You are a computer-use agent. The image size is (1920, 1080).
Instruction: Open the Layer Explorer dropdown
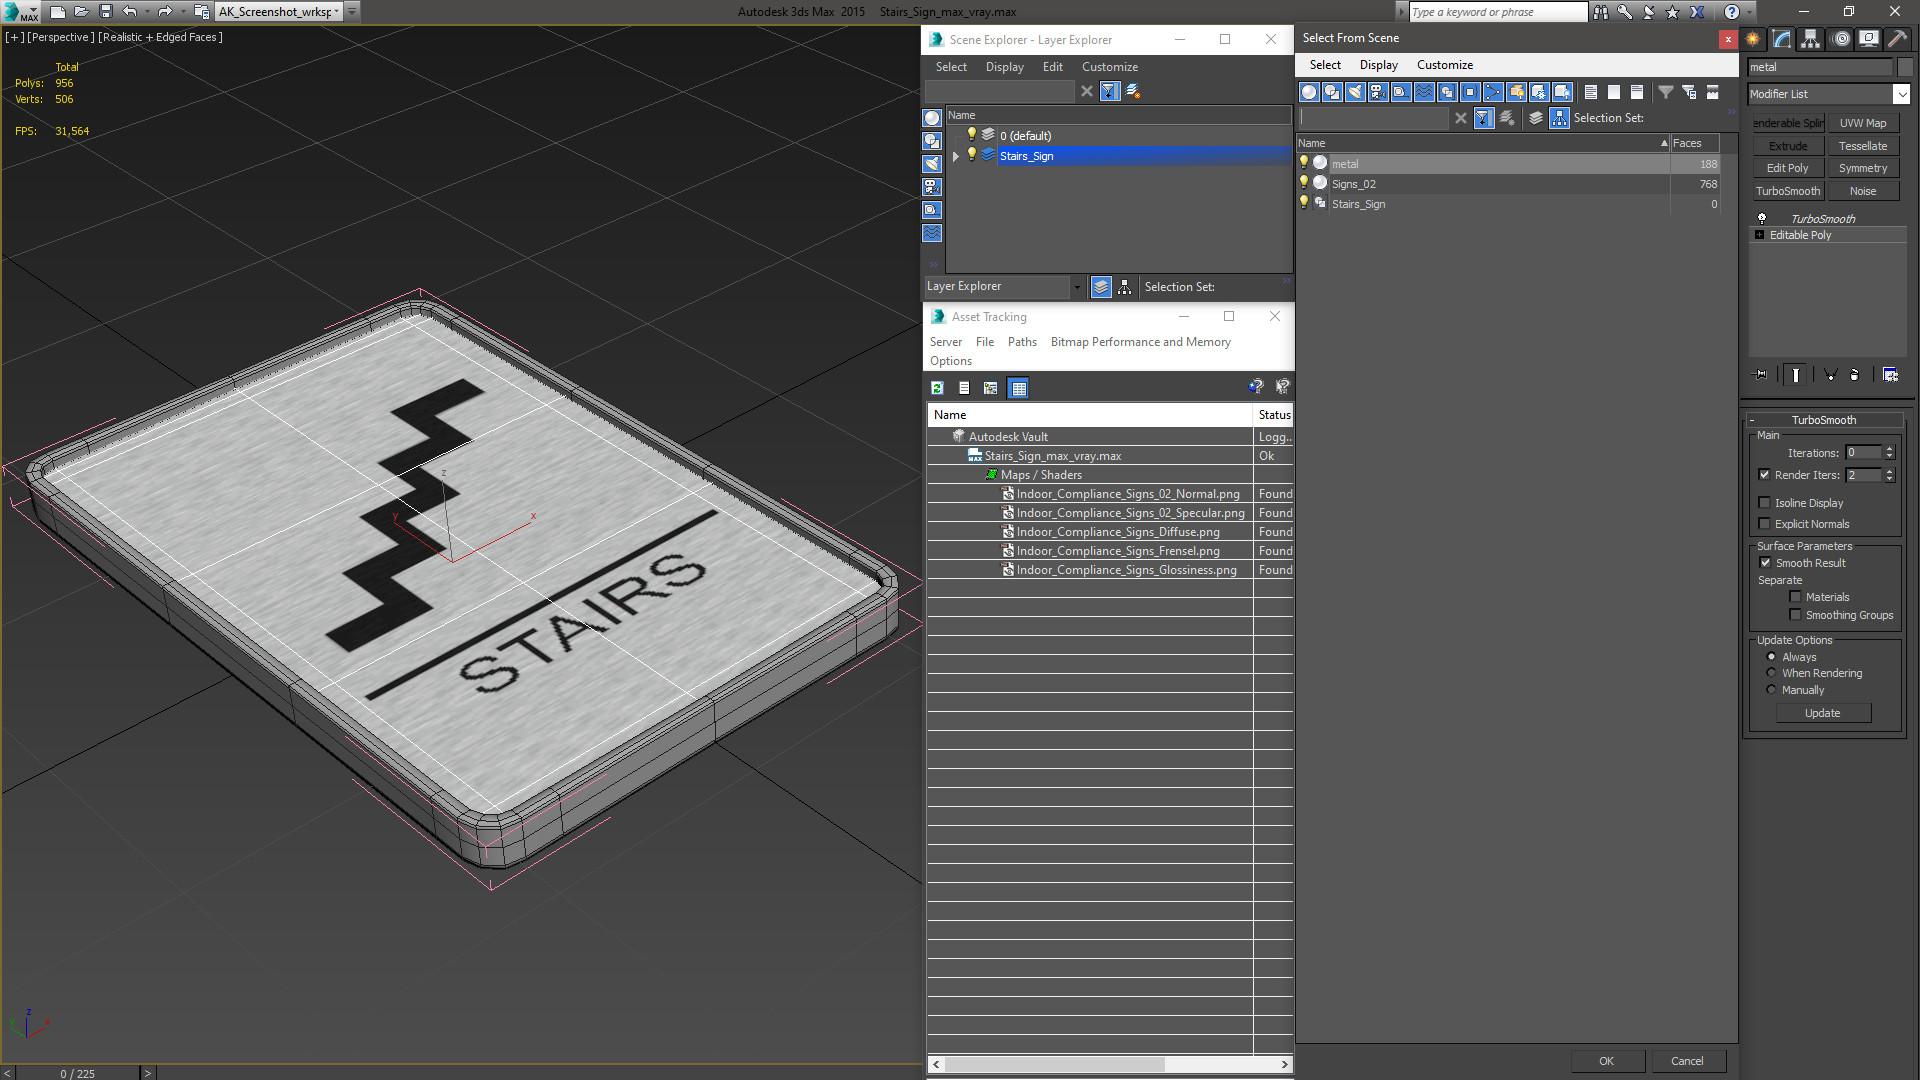(x=1077, y=287)
